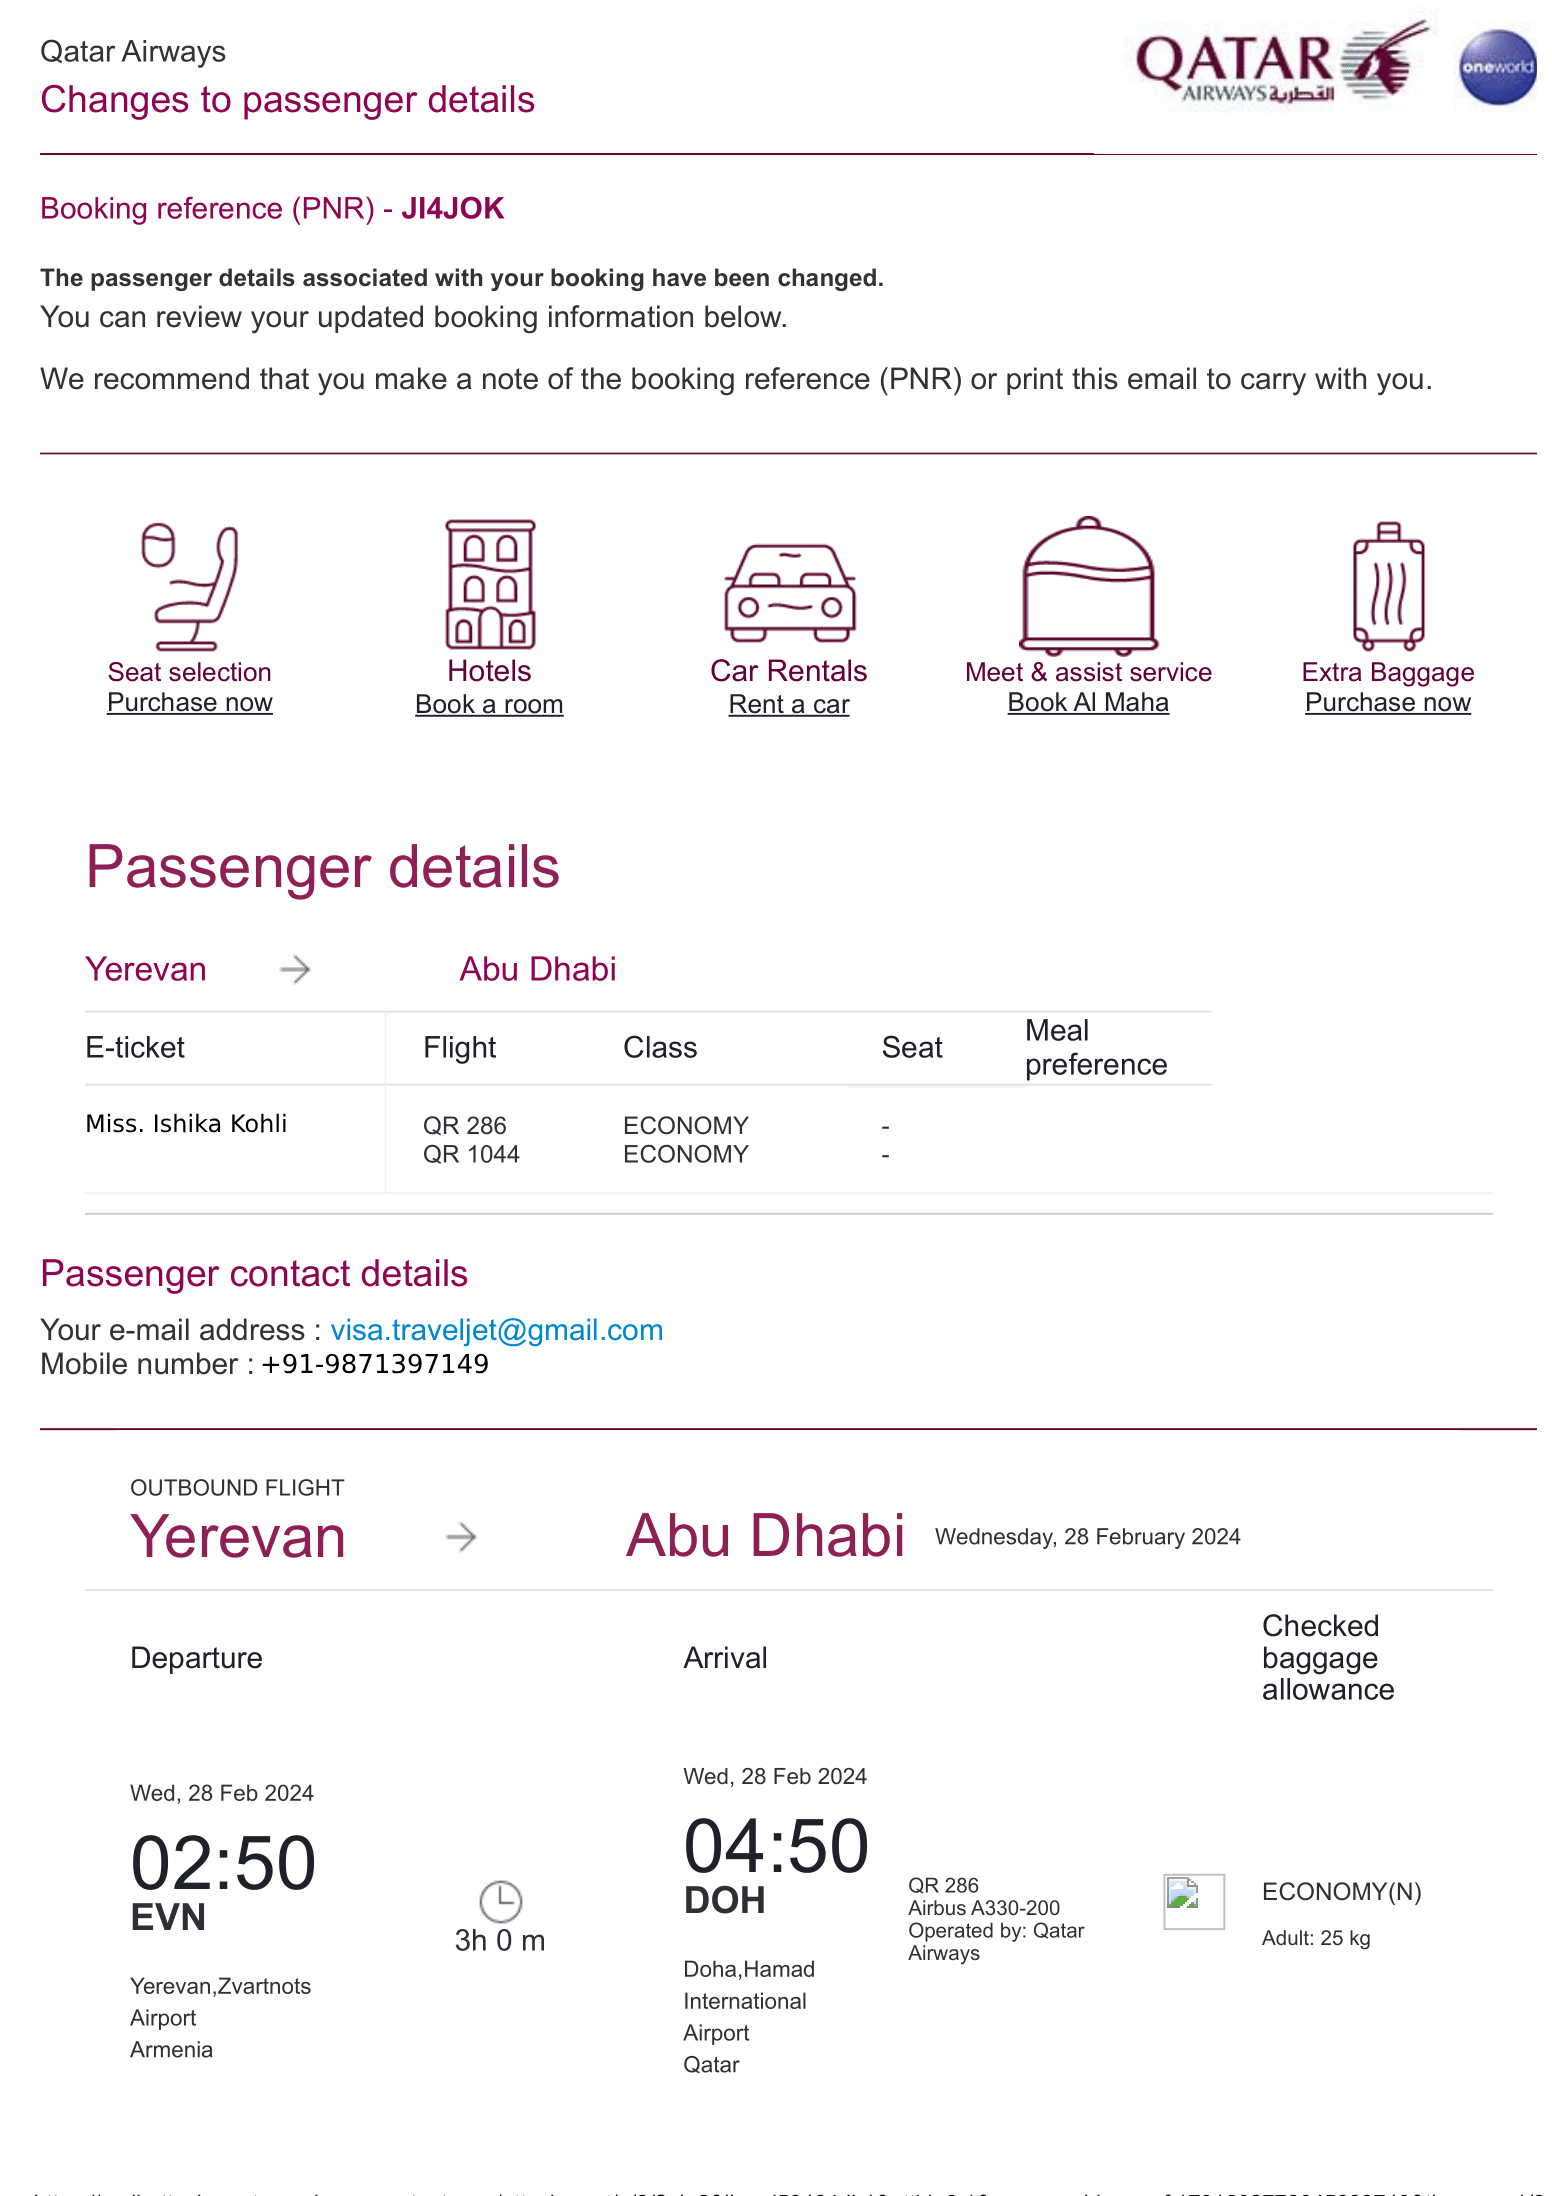The width and height of the screenshot is (1552, 2196).
Task: Click the Car Rentals car icon
Action: click(x=789, y=592)
